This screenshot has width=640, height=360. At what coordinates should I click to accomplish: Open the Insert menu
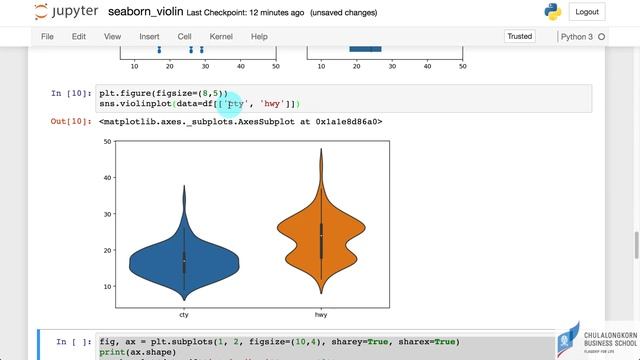click(149, 37)
